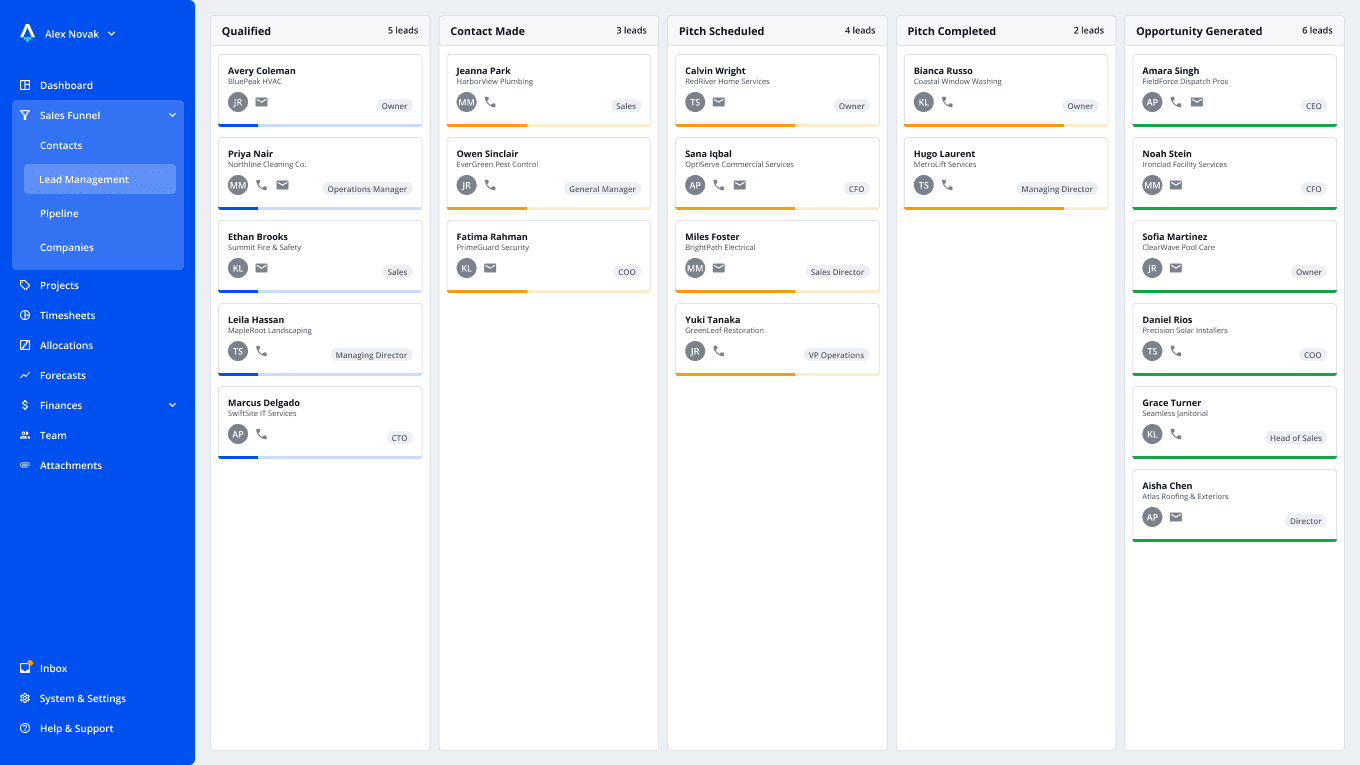This screenshot has height=765, width=1360.
Task: Click phone icon on Hugo Laurent card
Action: 947,185
